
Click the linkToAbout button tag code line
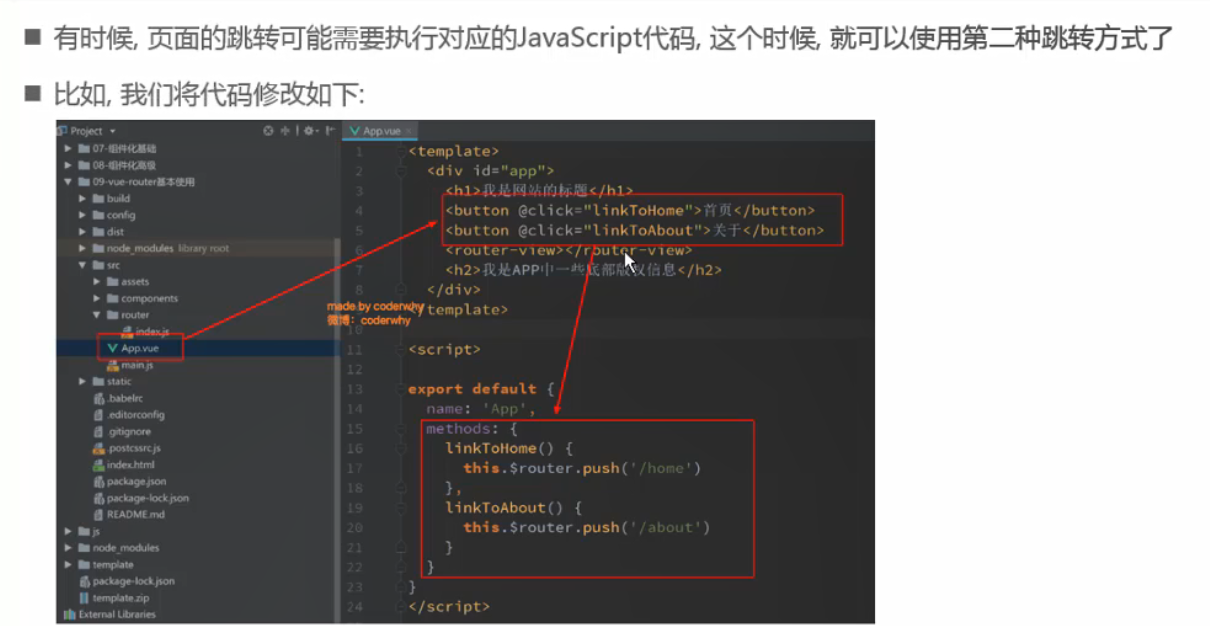click(x=634, y=230)
